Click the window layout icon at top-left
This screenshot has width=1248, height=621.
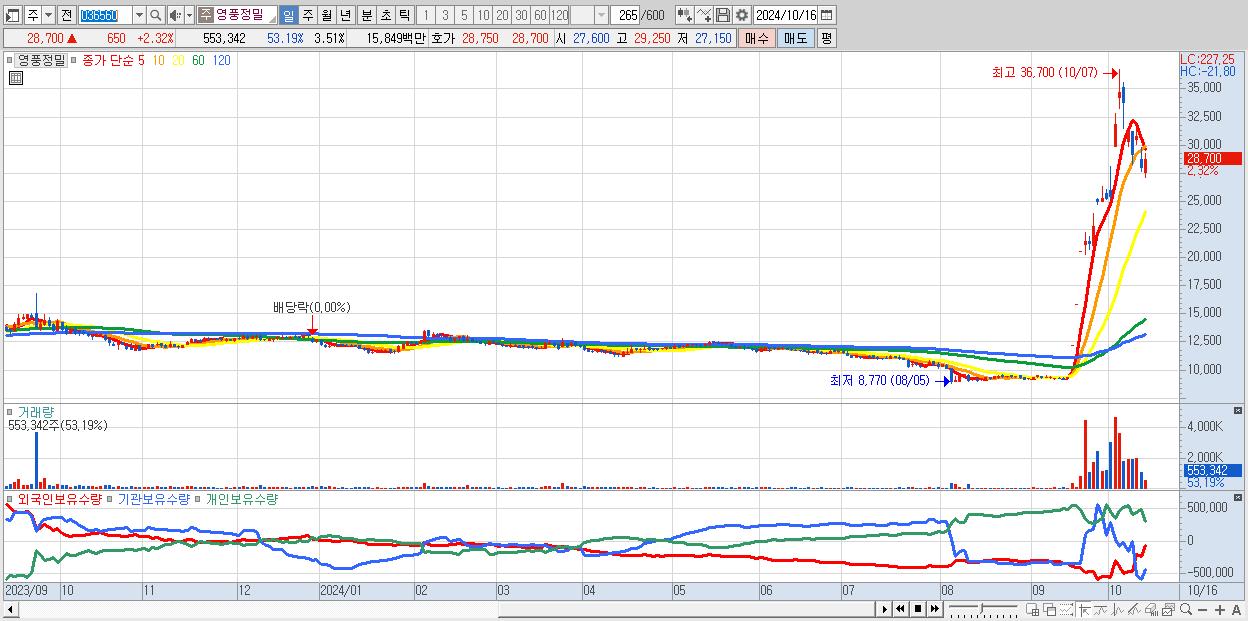coord(13,15)
